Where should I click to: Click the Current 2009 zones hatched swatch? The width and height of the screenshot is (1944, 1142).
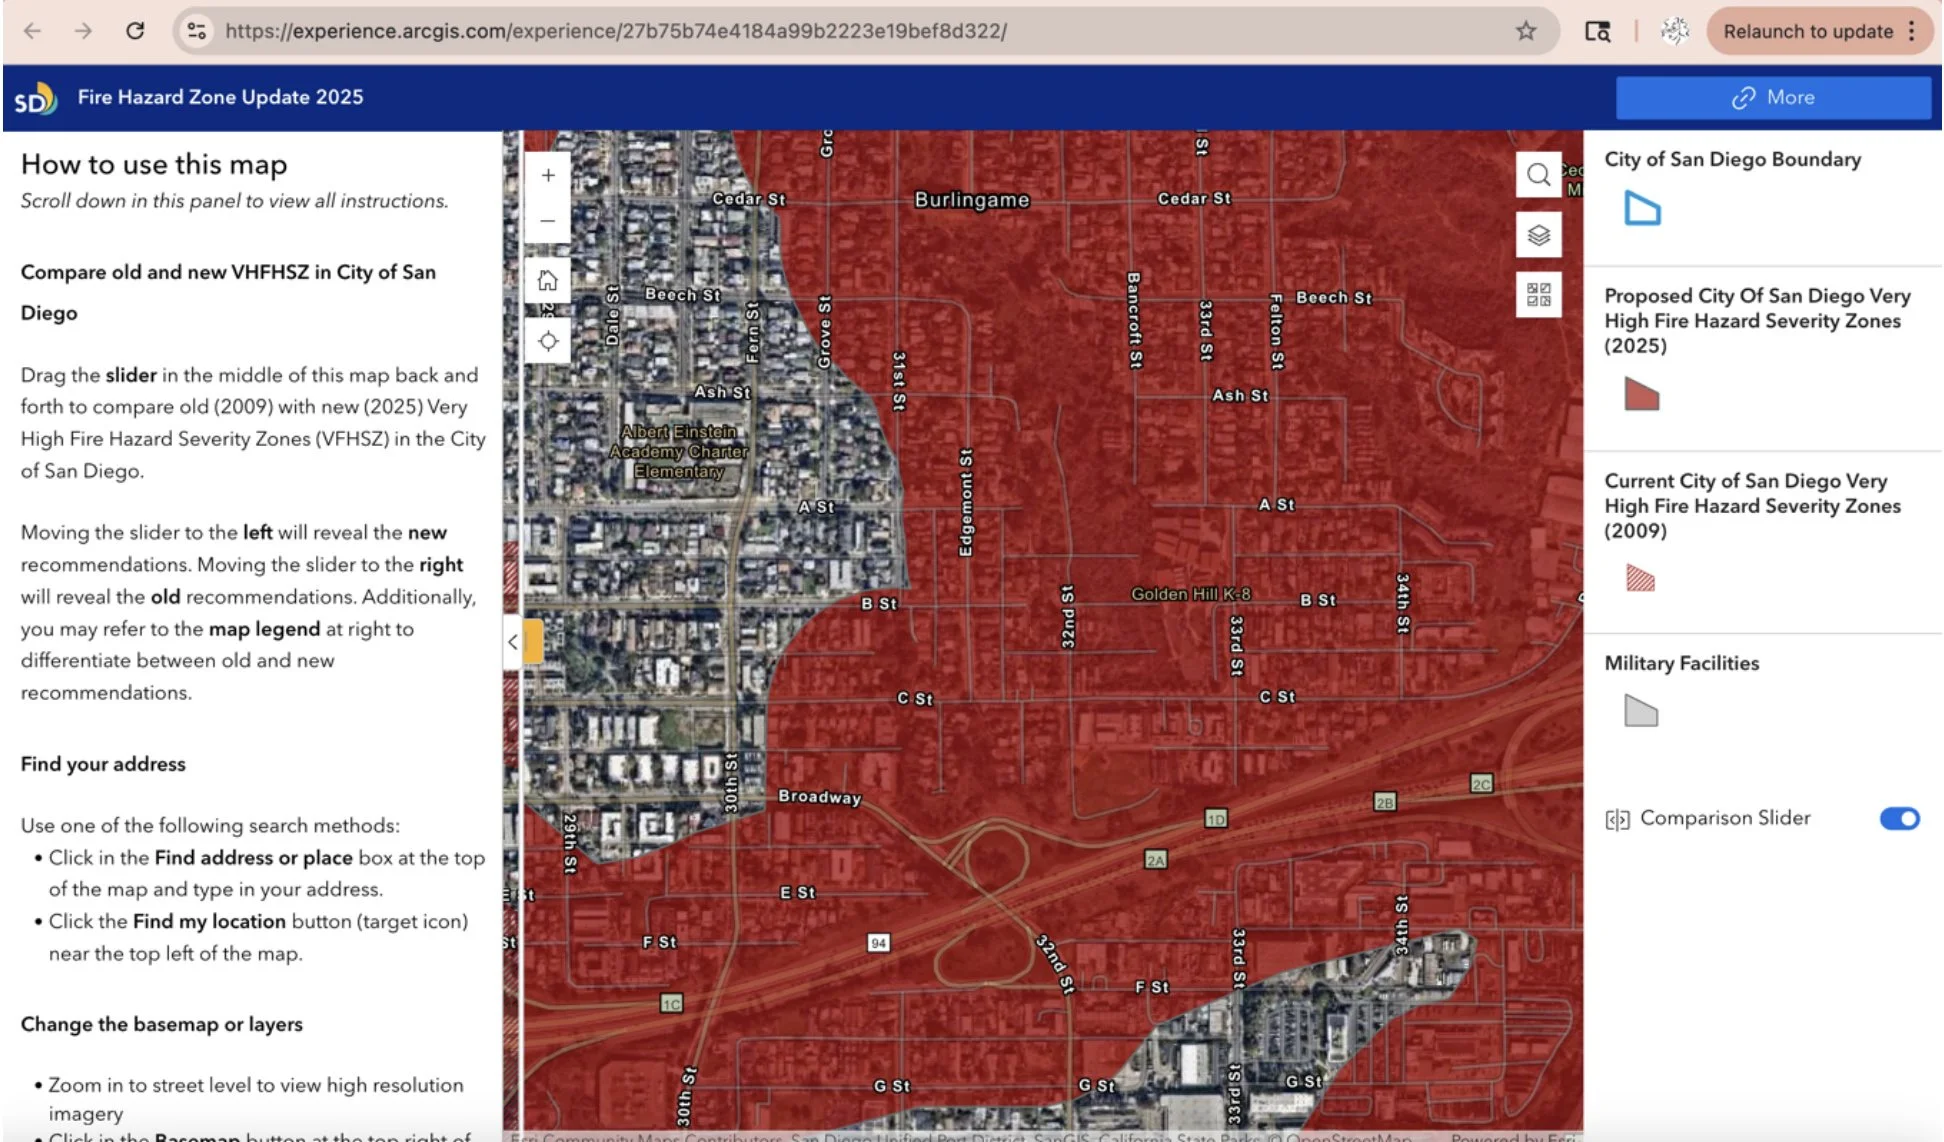pyautogui.click(x=1640, y=578)
